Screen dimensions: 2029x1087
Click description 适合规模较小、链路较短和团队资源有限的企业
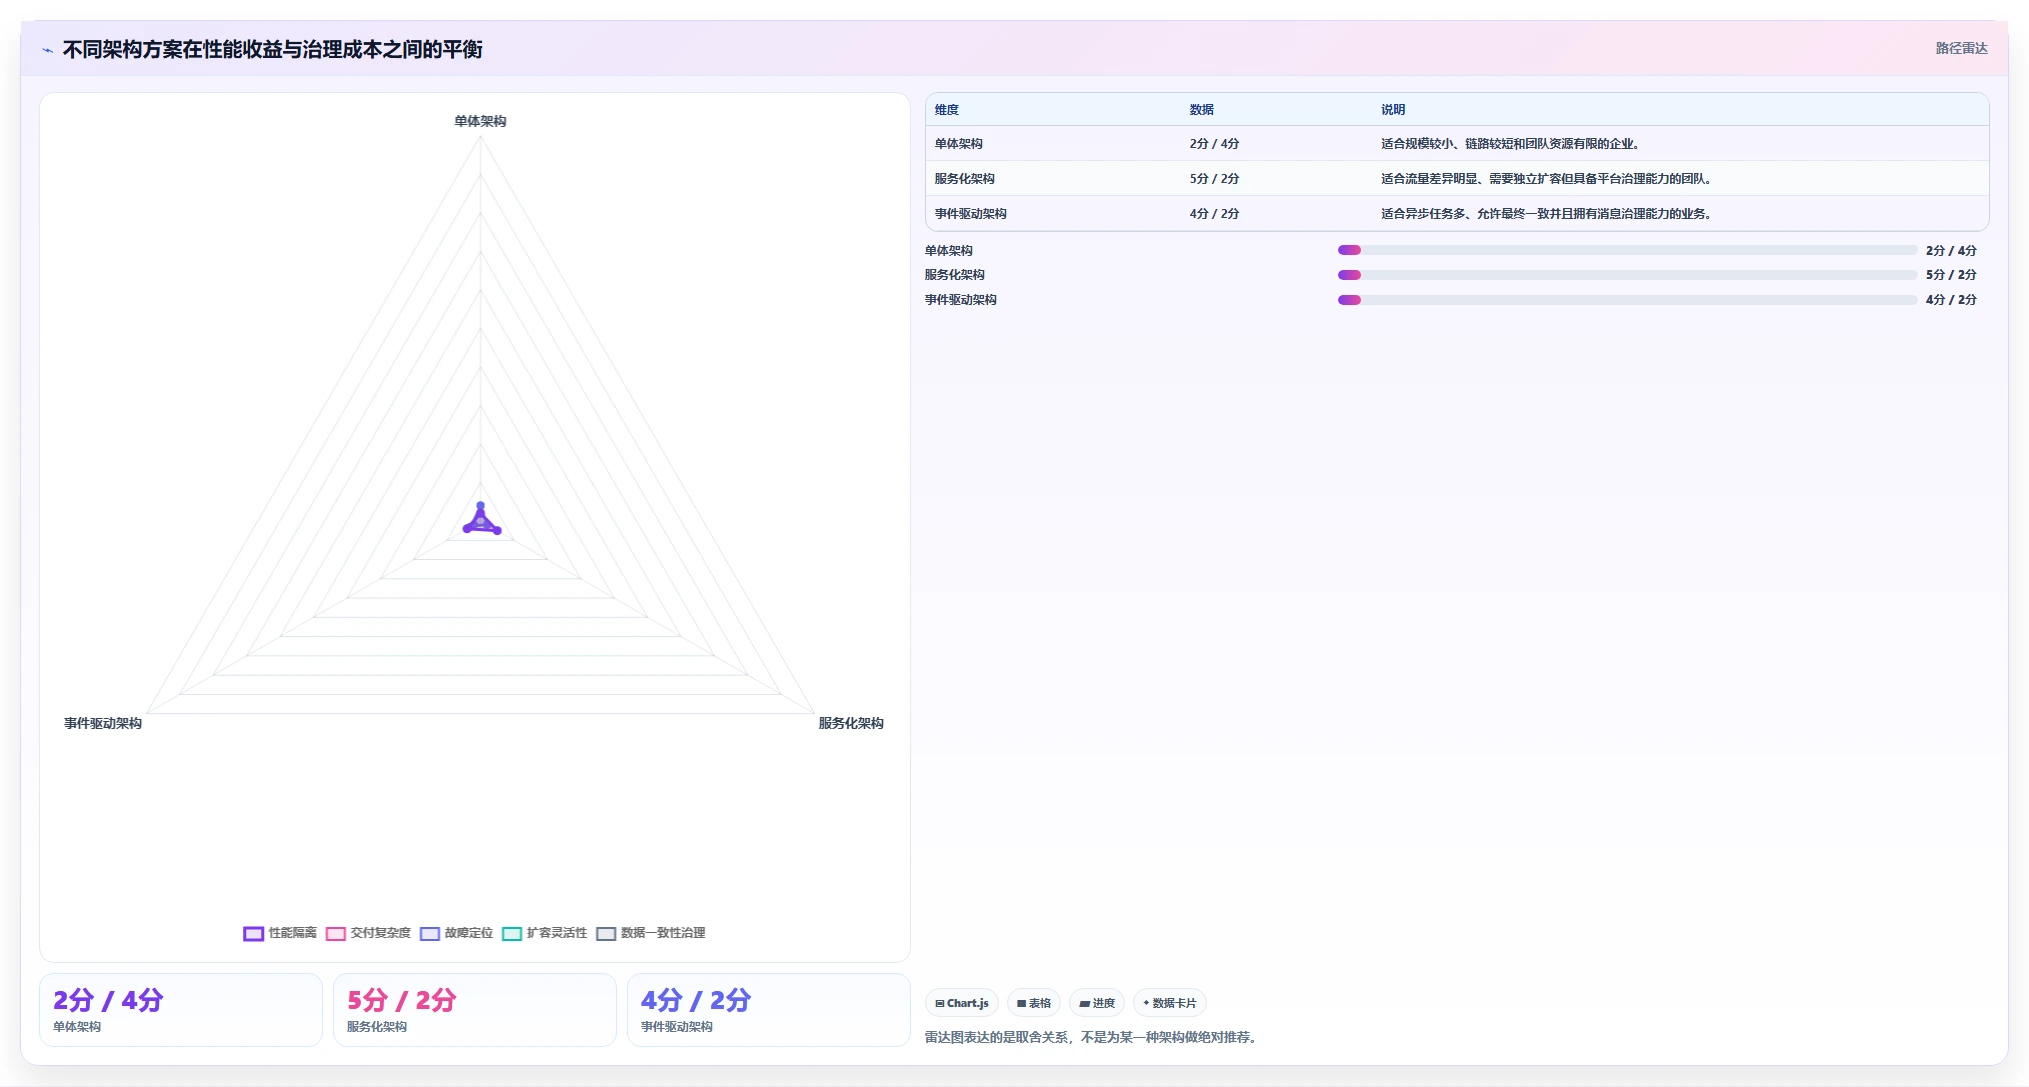(x=1510, y=144)
